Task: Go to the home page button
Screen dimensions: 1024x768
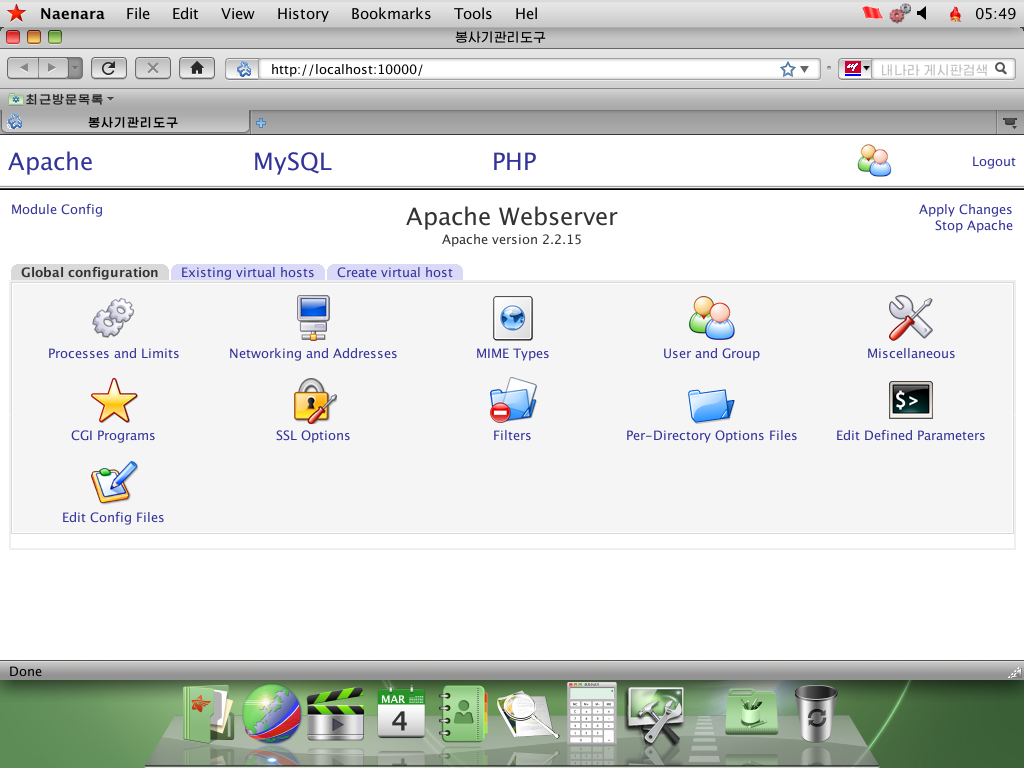Action: click(197, 68)
